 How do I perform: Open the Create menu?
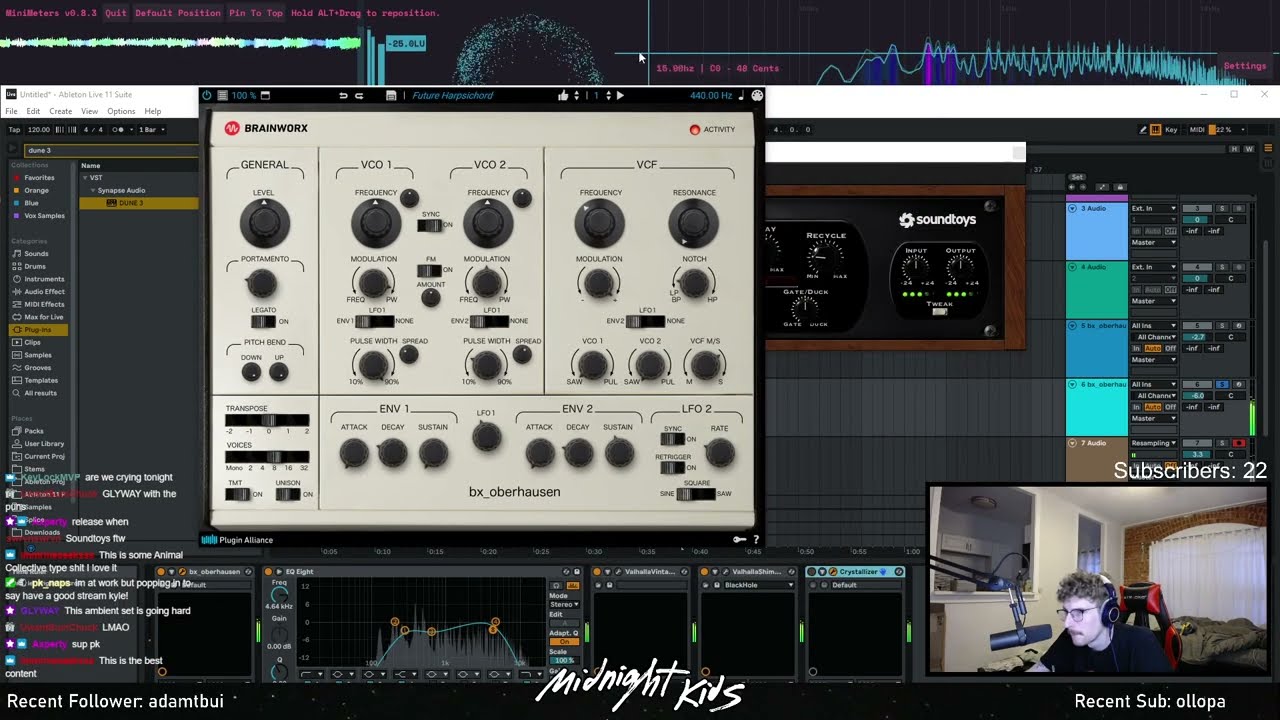point(61,111)
